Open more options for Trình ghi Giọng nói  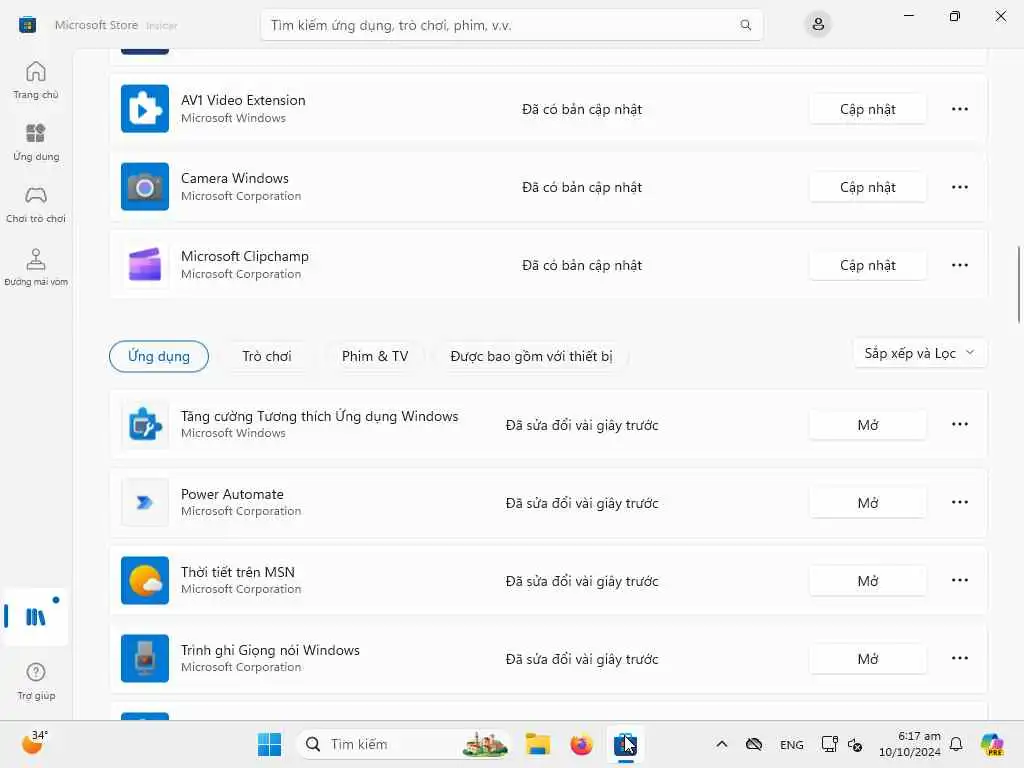(x=959, y=658)
